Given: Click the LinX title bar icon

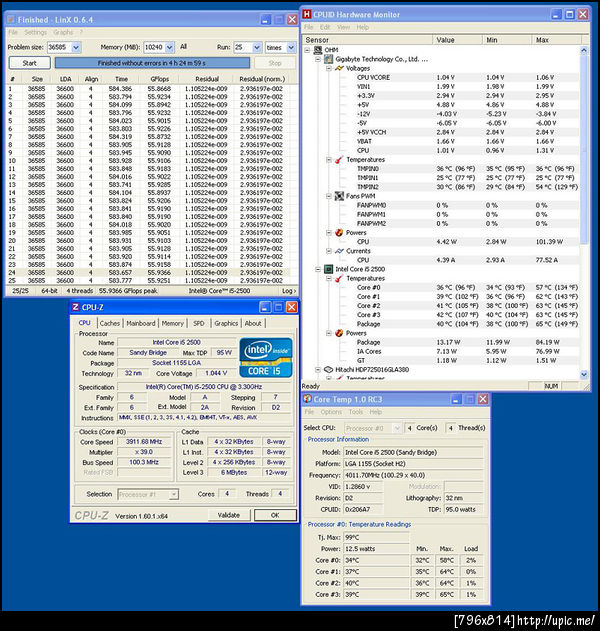Looking at the screenshot, I should point(11,20).
